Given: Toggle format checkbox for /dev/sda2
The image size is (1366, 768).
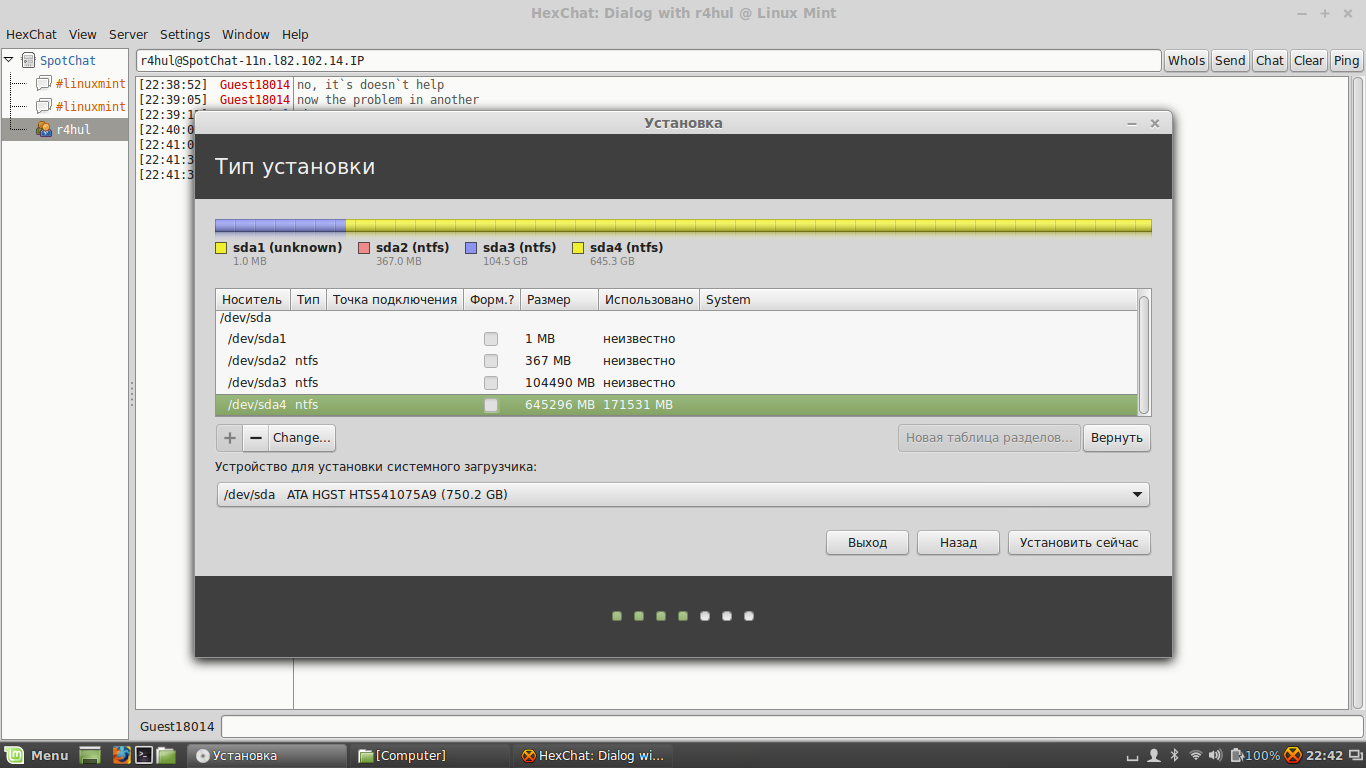Looking at the screenshot, I should coord(491,361).
